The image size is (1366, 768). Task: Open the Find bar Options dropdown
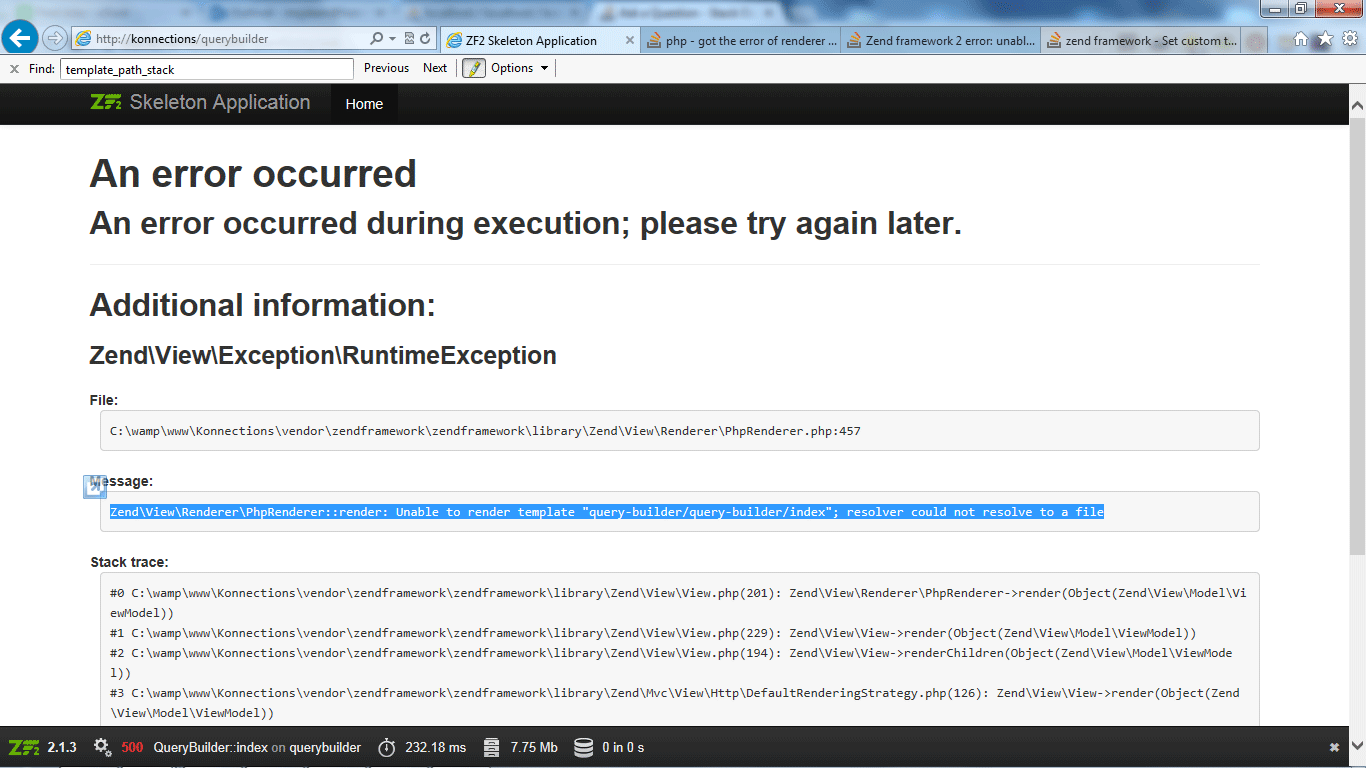[520, 68]
